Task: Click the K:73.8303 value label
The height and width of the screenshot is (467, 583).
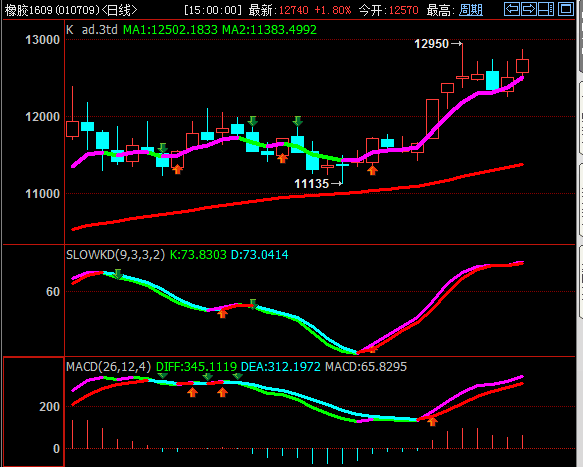Action: (x=198, y=255)
